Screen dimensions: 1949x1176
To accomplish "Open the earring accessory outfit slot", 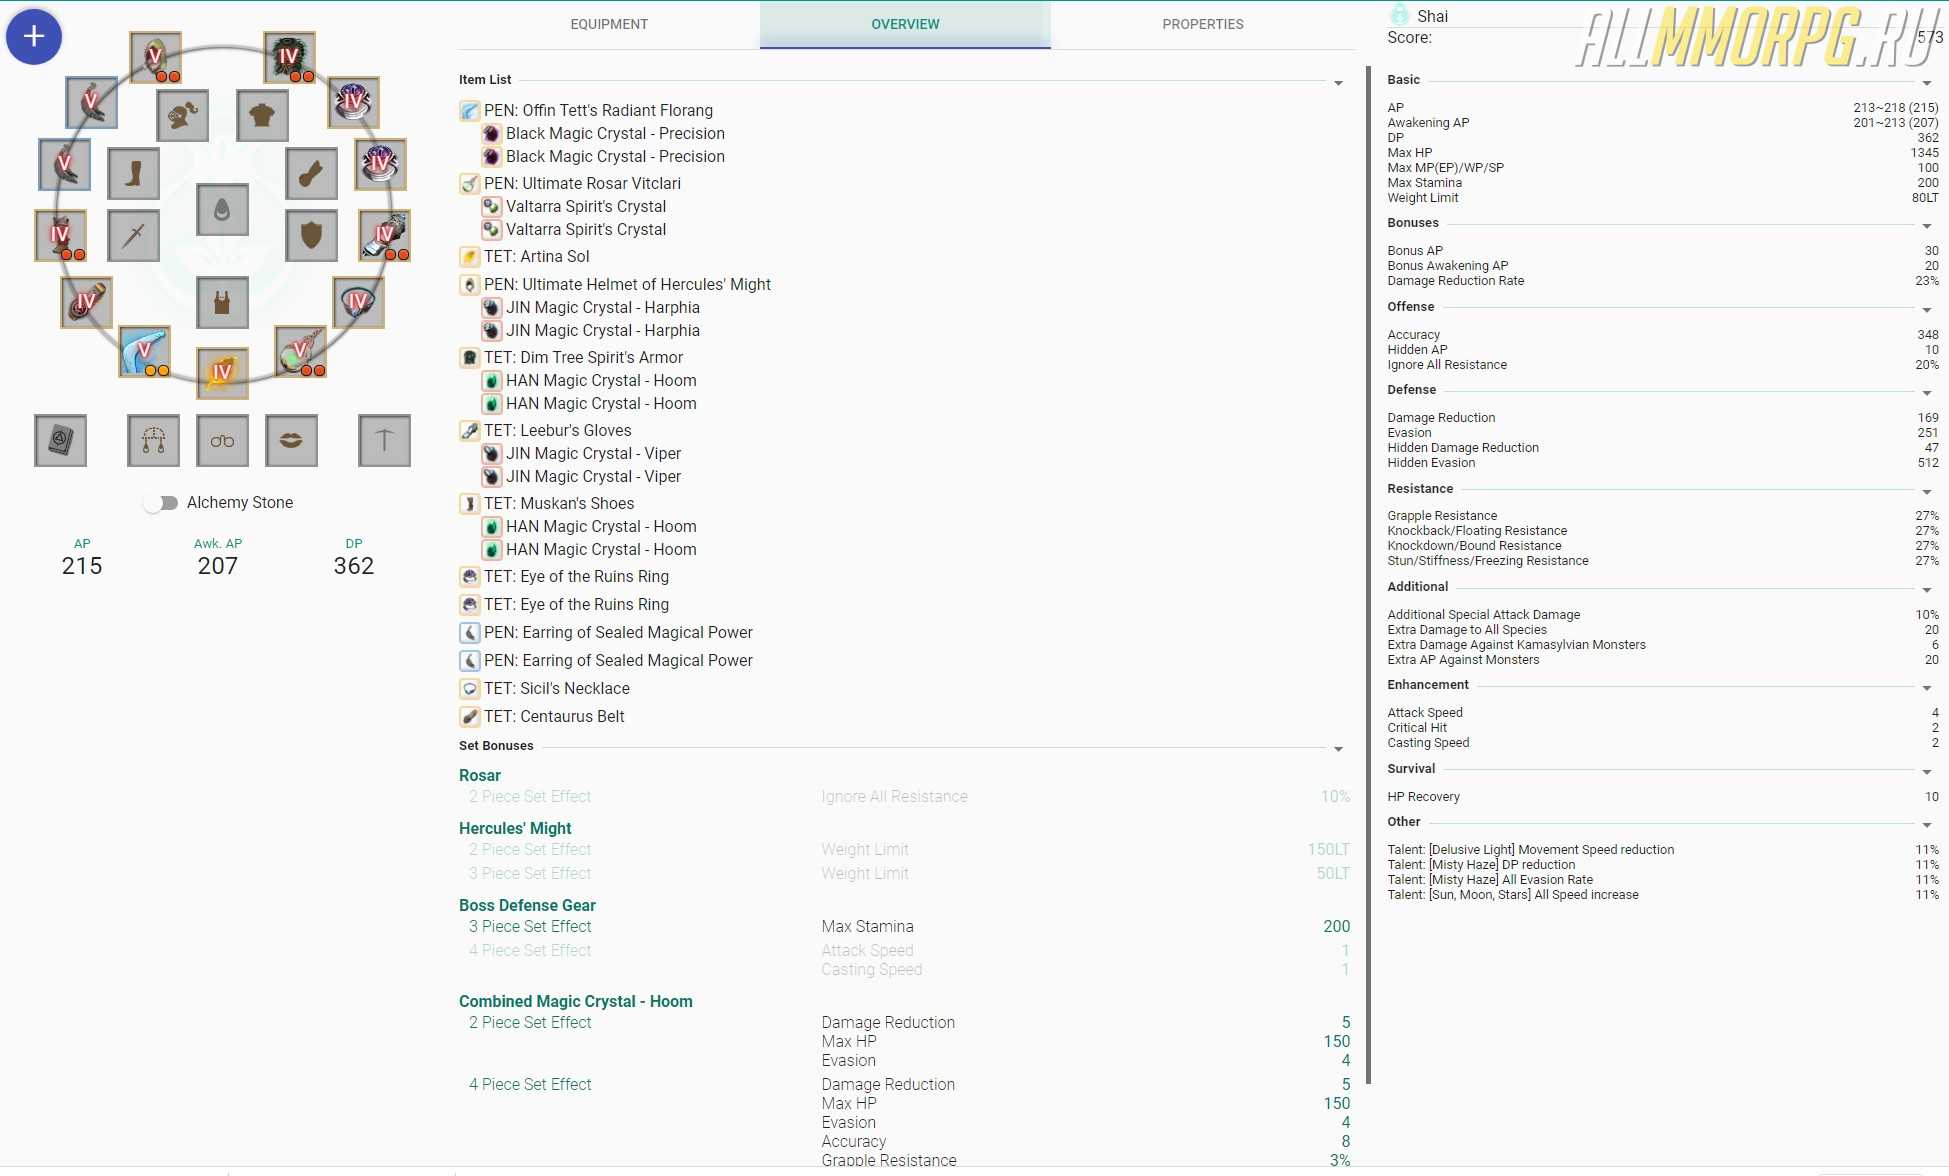I will (x=153, y=440).
